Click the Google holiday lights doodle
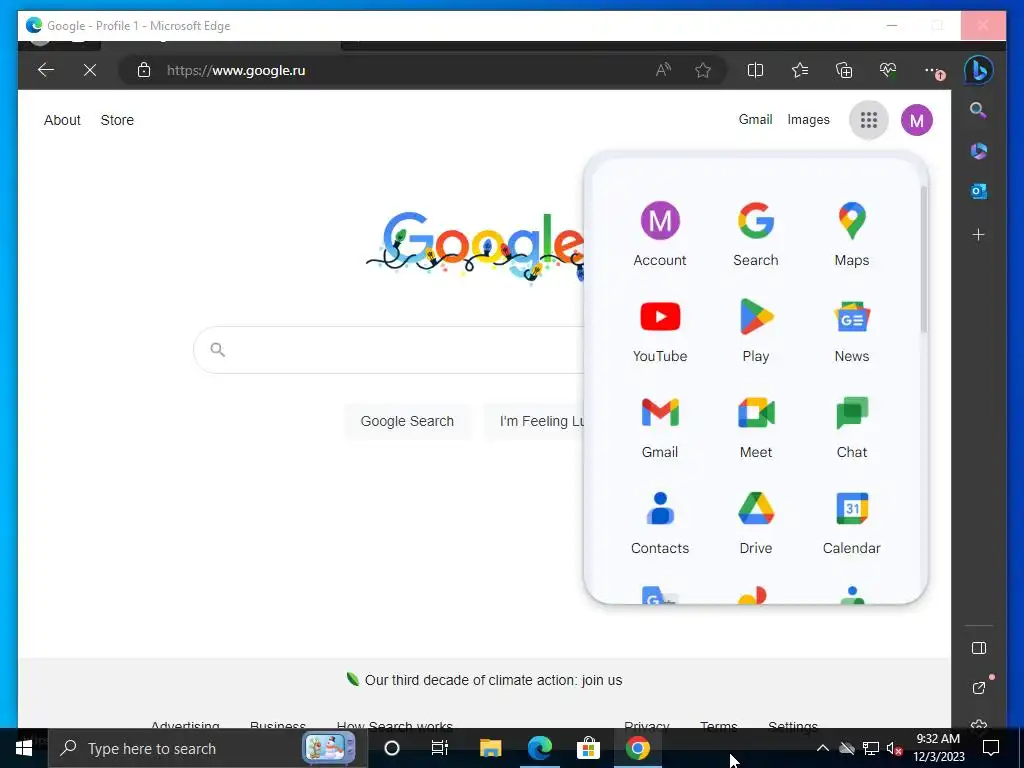This screenshot has width=1024, height=768. click(x=475, y=247)
